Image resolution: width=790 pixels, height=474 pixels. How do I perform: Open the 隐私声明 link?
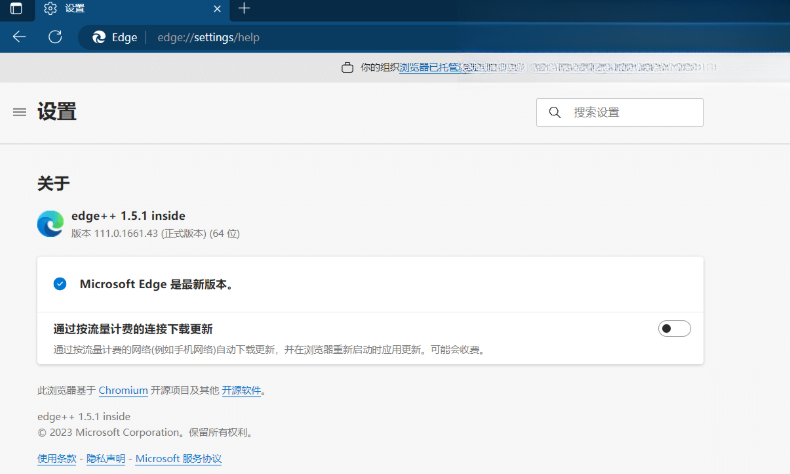(x=105, y=458)
